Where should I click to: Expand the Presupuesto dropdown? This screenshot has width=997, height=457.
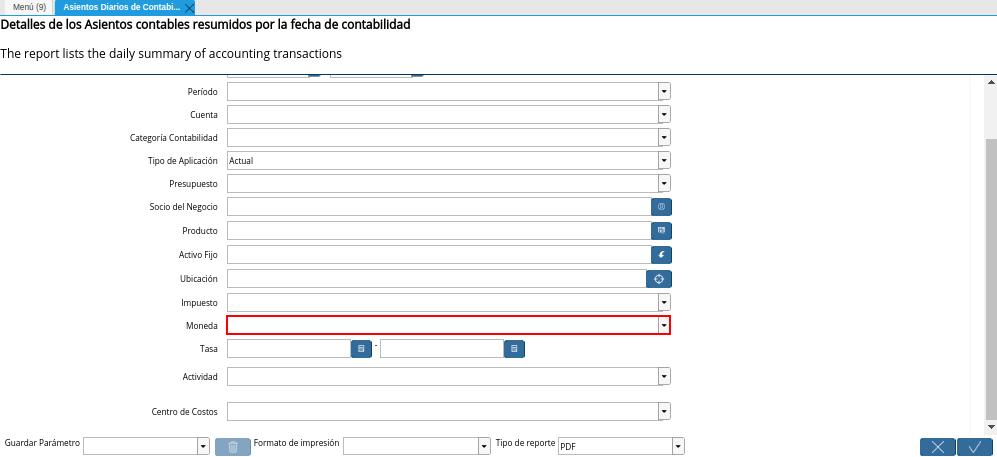pyautogui.click(x=664, y=184)
